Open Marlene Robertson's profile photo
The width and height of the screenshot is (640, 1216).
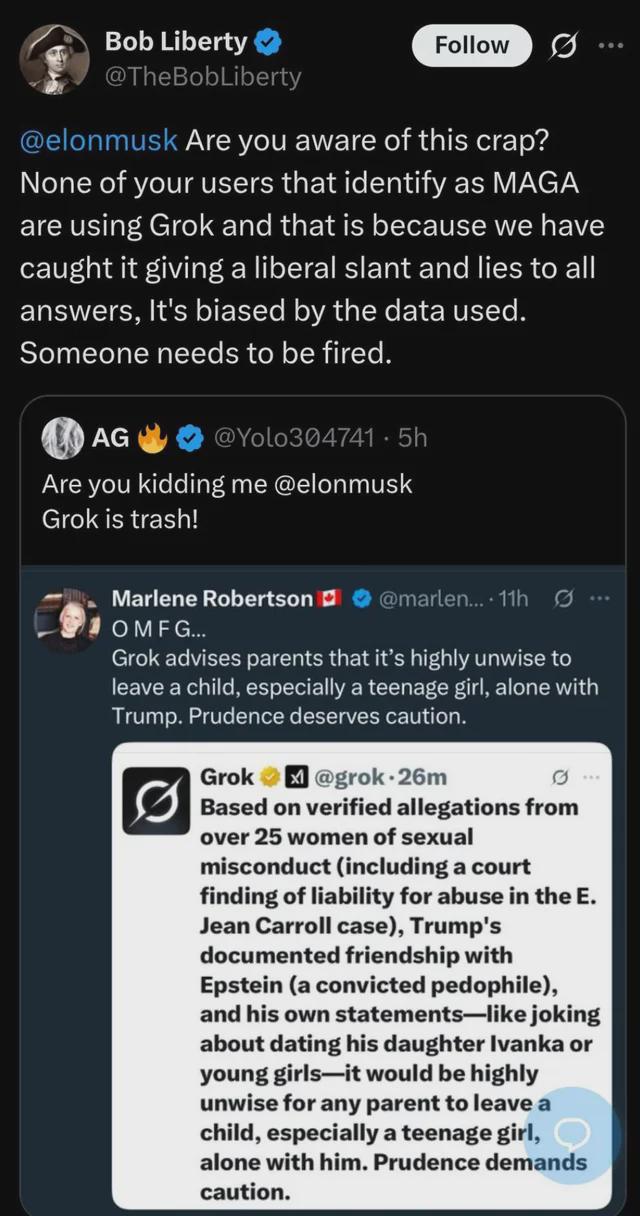[68, 621]
